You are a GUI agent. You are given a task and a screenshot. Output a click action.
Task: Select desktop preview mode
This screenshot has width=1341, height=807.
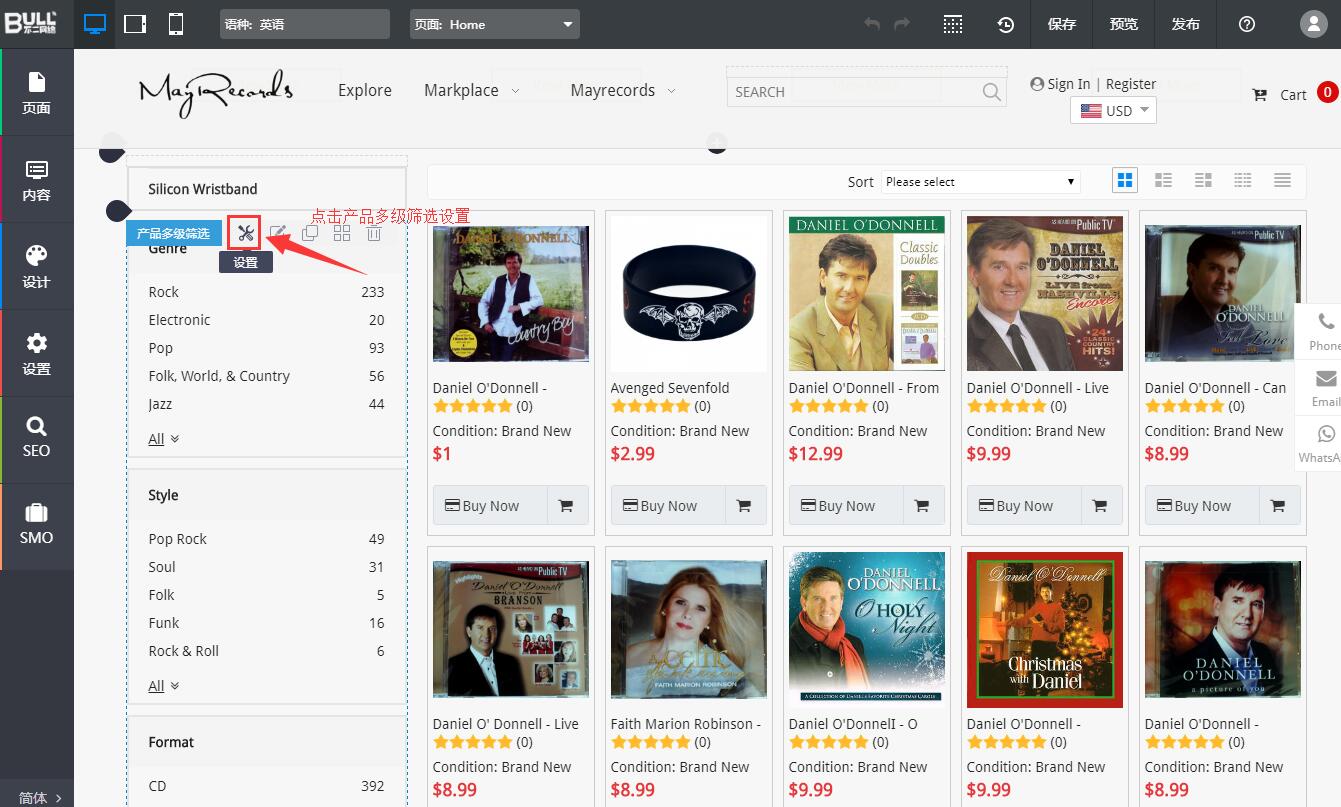[94, 24]
